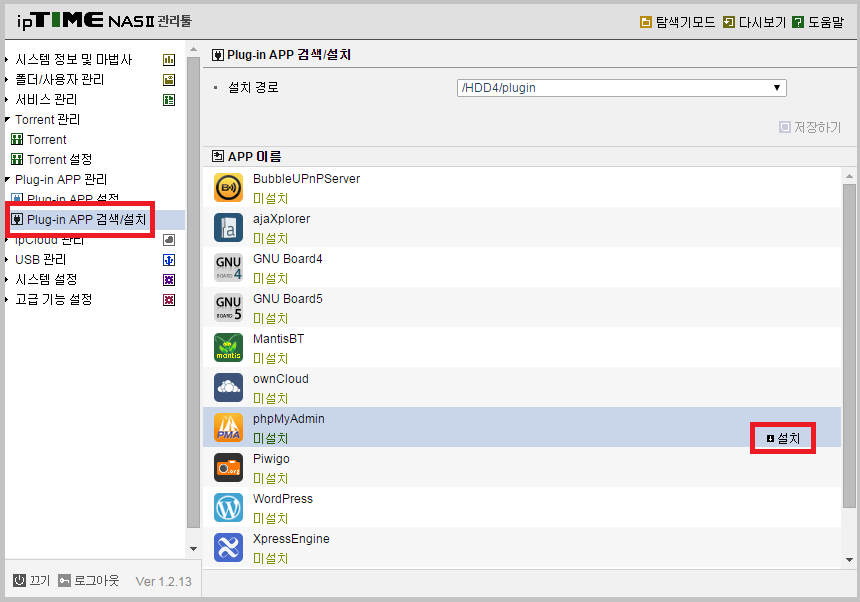Select XpressEngine app name
The width and height of the screenshot is (860, 602).
(x=291, y=539)
